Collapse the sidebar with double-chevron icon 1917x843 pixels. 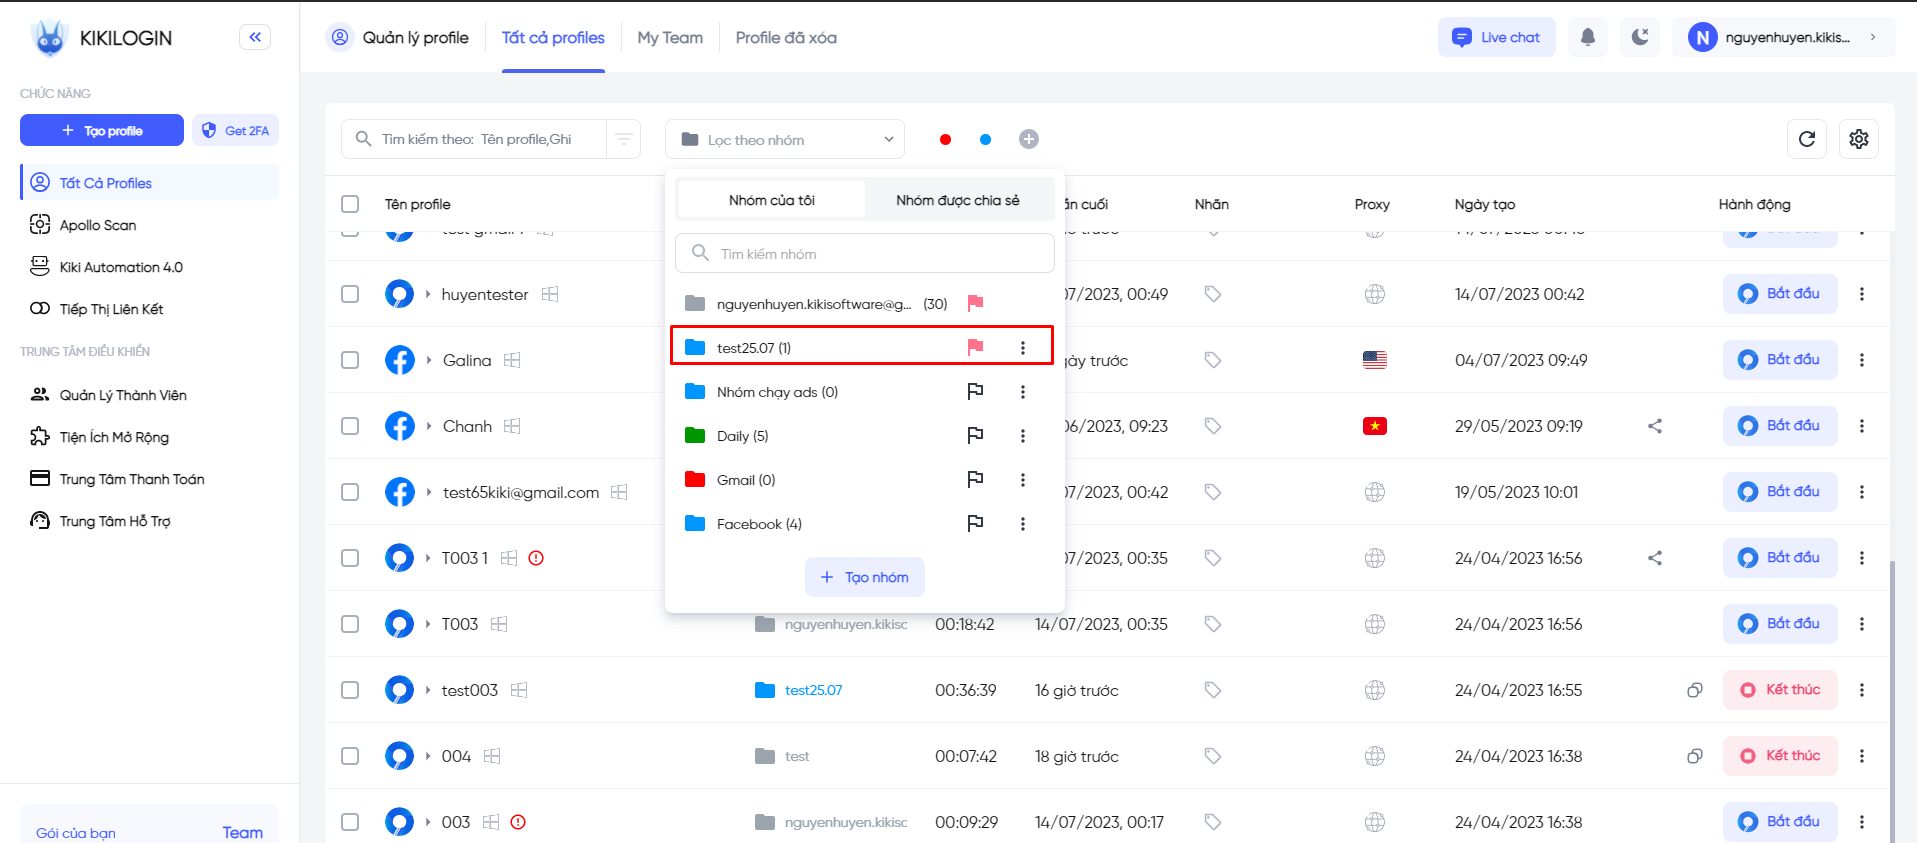(255, 37)
